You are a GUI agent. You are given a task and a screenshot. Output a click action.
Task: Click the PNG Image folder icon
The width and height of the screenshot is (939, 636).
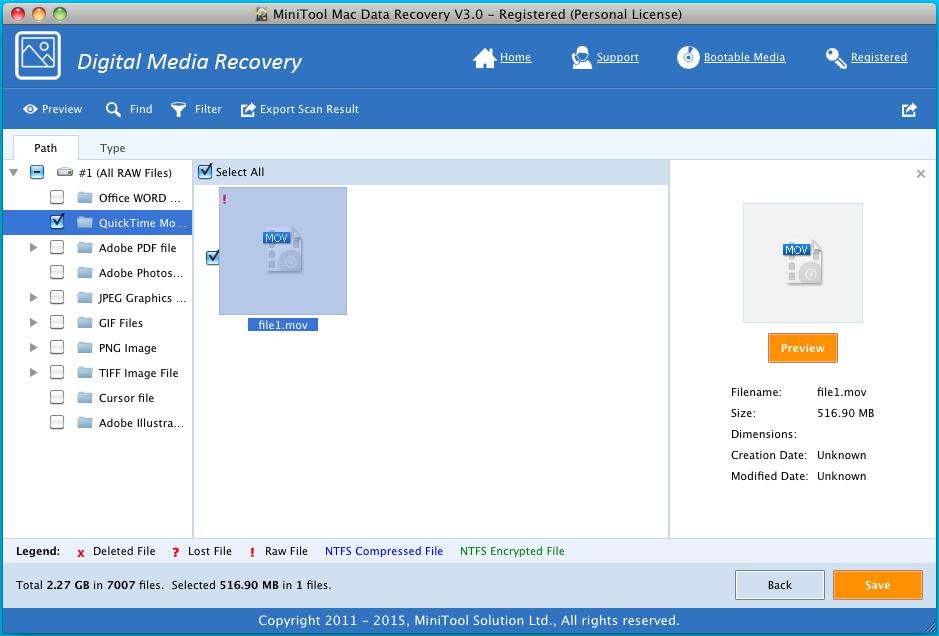click(84, 348)
